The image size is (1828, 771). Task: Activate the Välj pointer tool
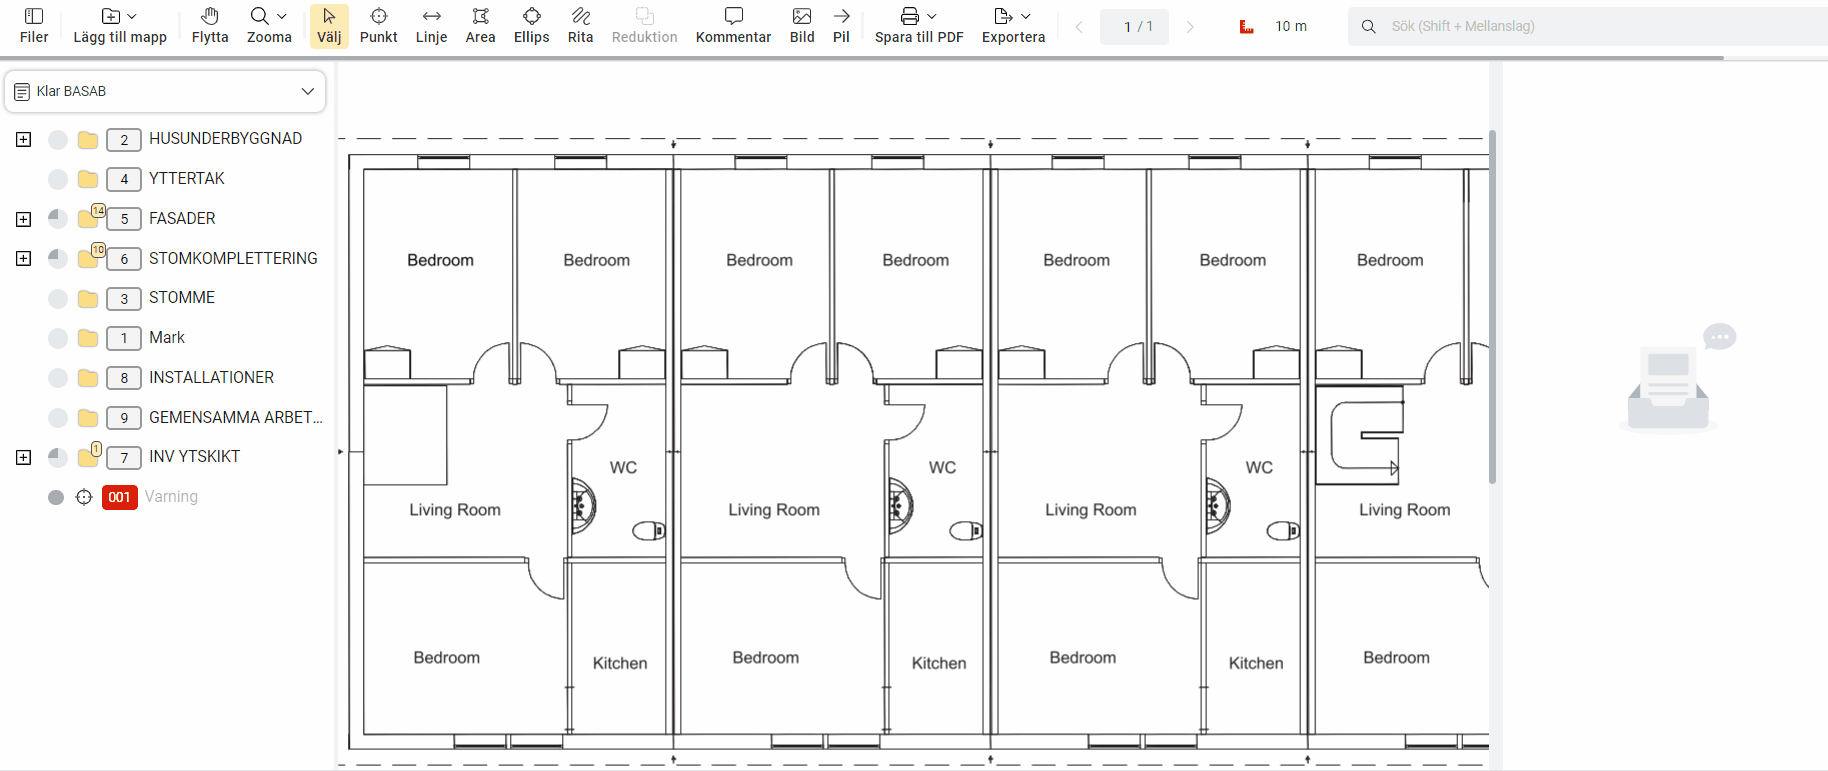tap(329, 26)
